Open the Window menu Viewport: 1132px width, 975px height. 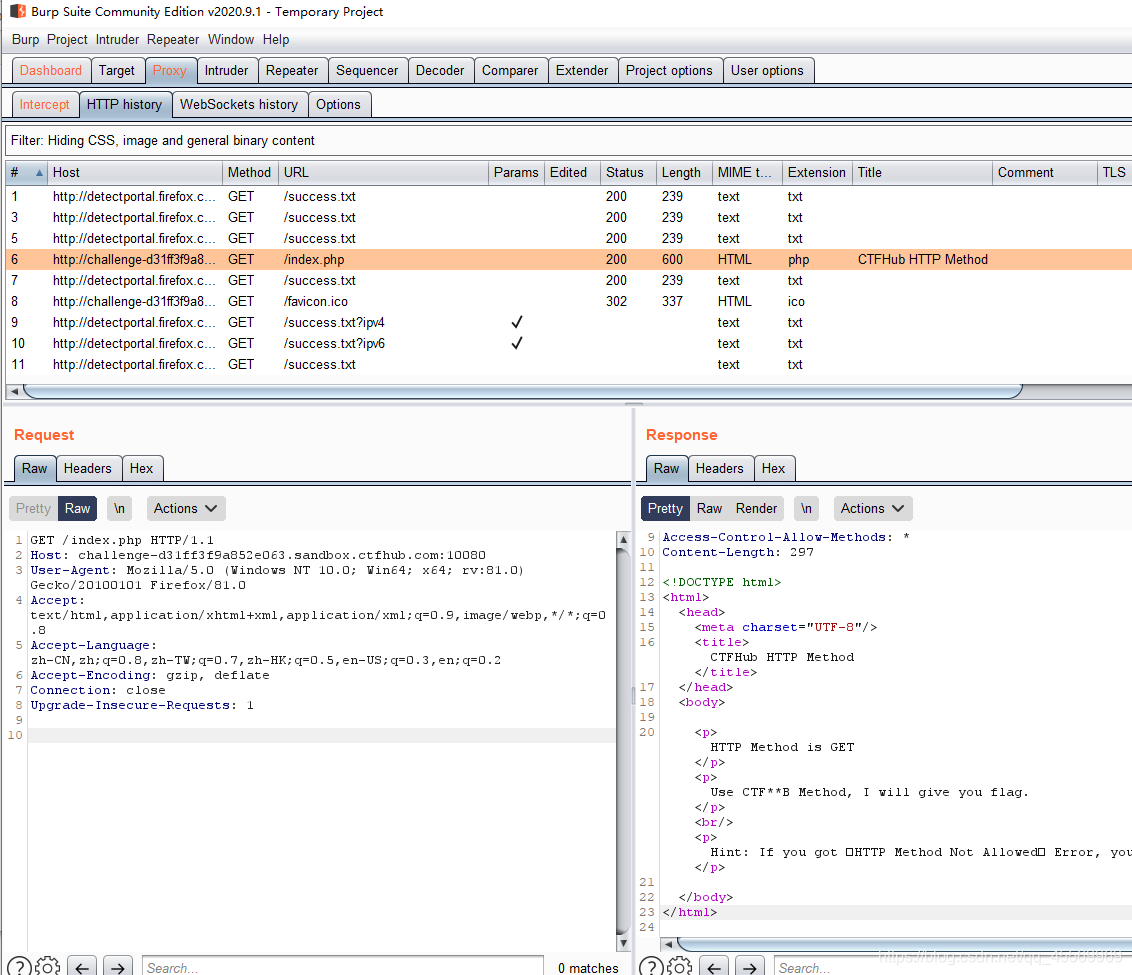[x=231, y=40]
